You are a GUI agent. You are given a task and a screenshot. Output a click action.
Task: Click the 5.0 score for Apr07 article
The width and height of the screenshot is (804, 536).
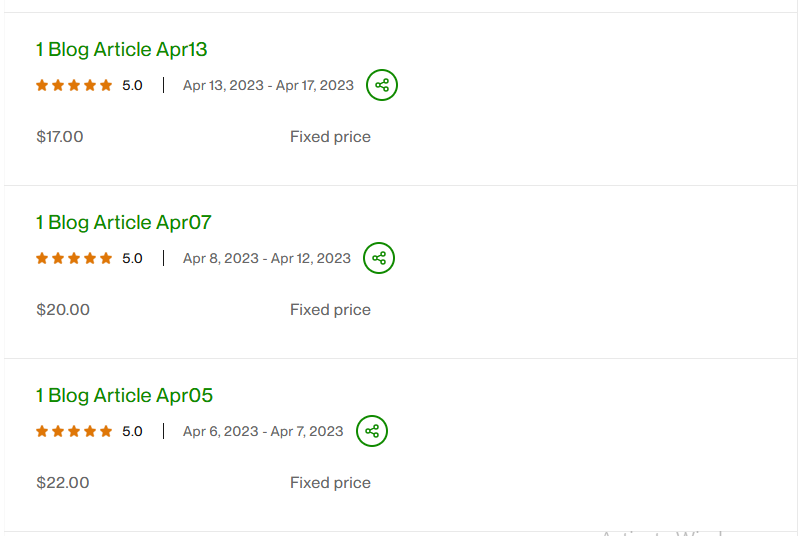coord(132,259)
